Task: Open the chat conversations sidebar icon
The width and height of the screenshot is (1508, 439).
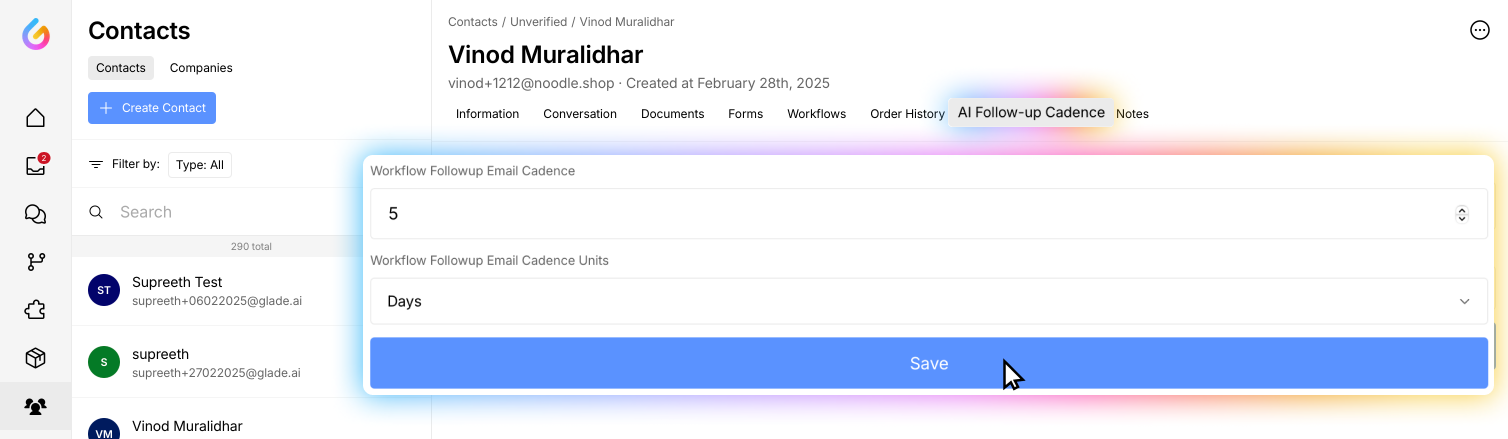Action: [x=36, y=214]
